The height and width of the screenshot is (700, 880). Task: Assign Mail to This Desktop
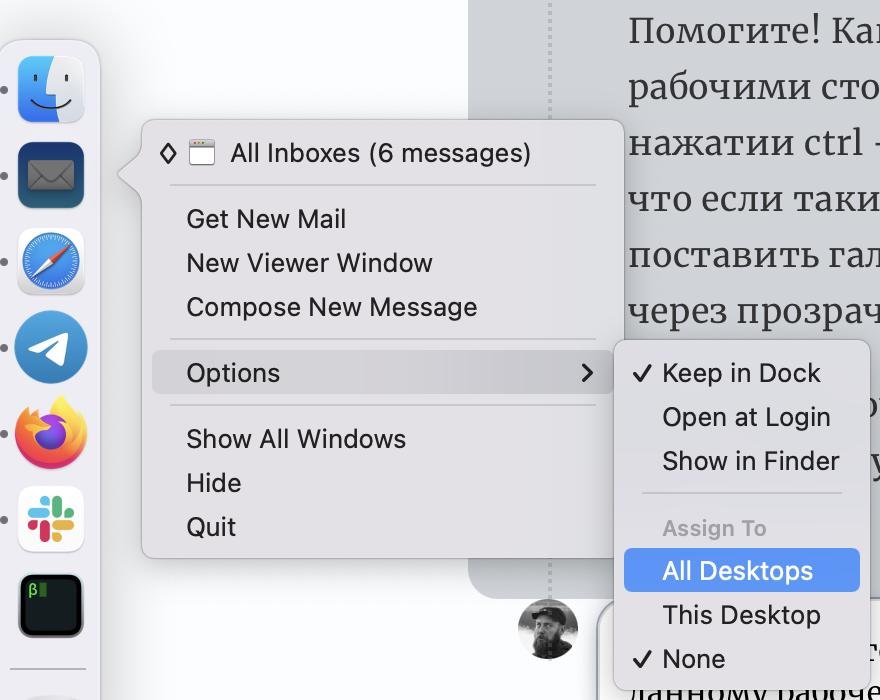pyautogui.click(x=742, y=614)
